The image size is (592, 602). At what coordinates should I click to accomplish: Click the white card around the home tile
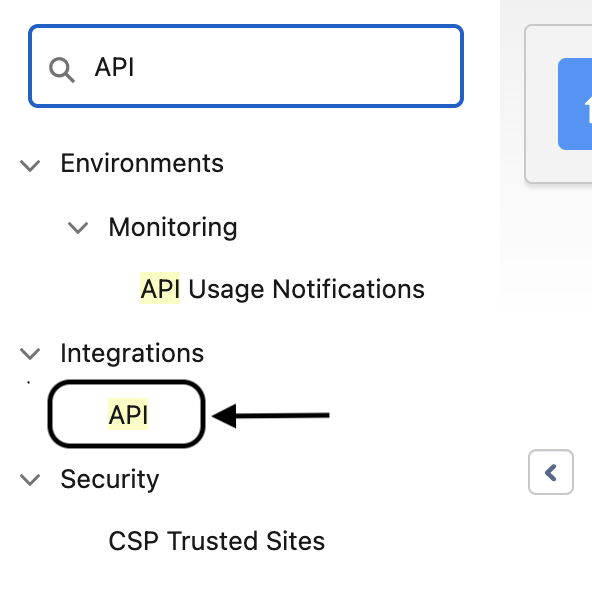tap(558, 104)
